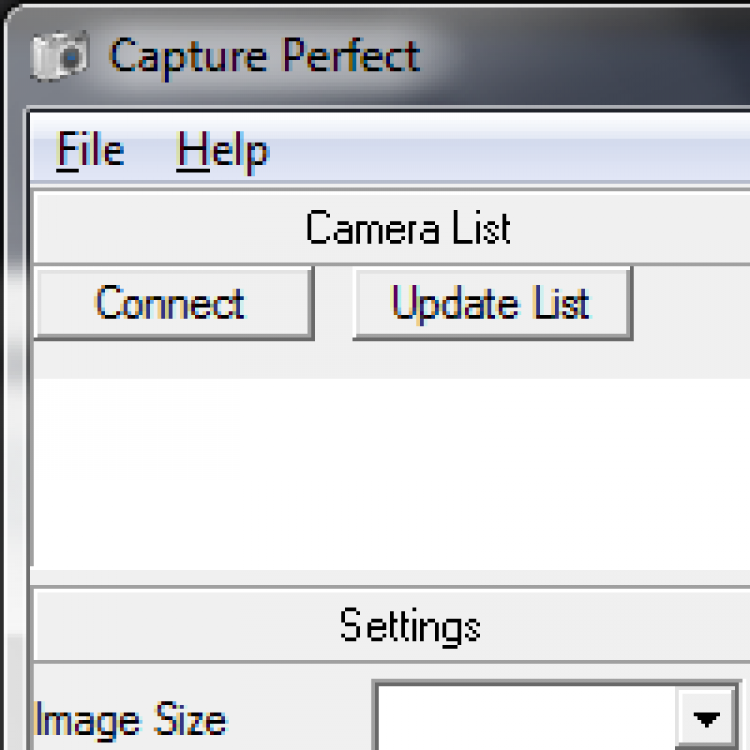
Task: Click the Camera List header bar
Action: coord(391,228)
